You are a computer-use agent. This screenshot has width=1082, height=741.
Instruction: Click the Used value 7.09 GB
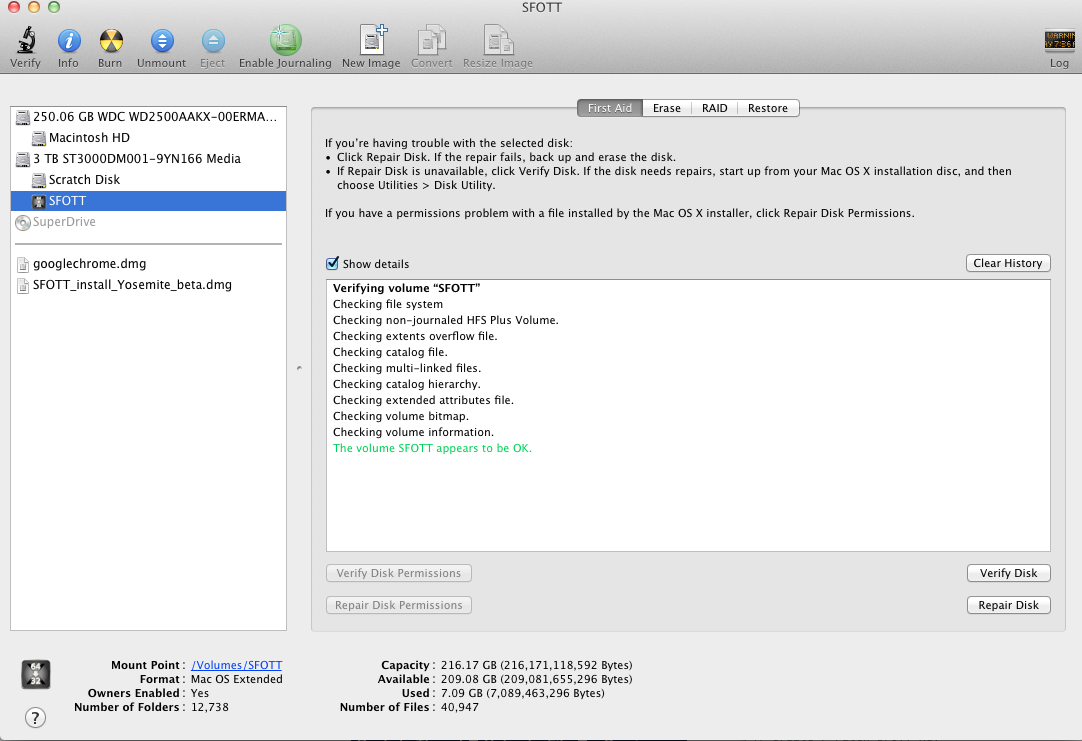[522, 693]
